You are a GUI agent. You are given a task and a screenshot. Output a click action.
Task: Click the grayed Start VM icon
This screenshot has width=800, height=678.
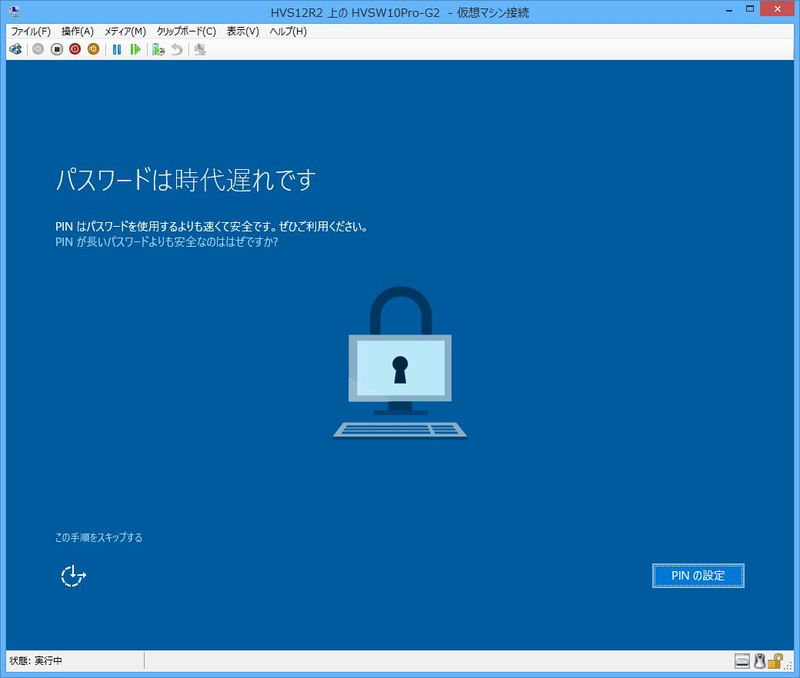(38, 49)
